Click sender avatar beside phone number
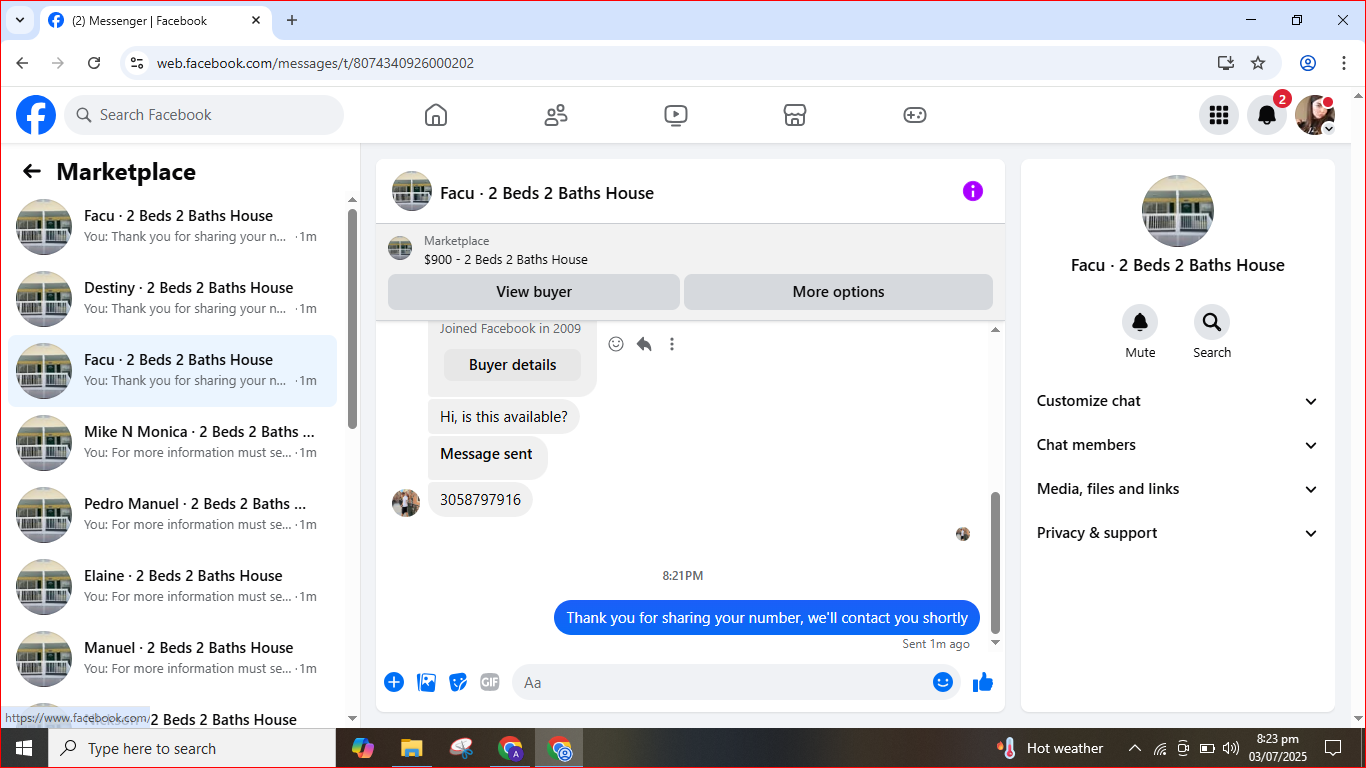 click(406, 502)
